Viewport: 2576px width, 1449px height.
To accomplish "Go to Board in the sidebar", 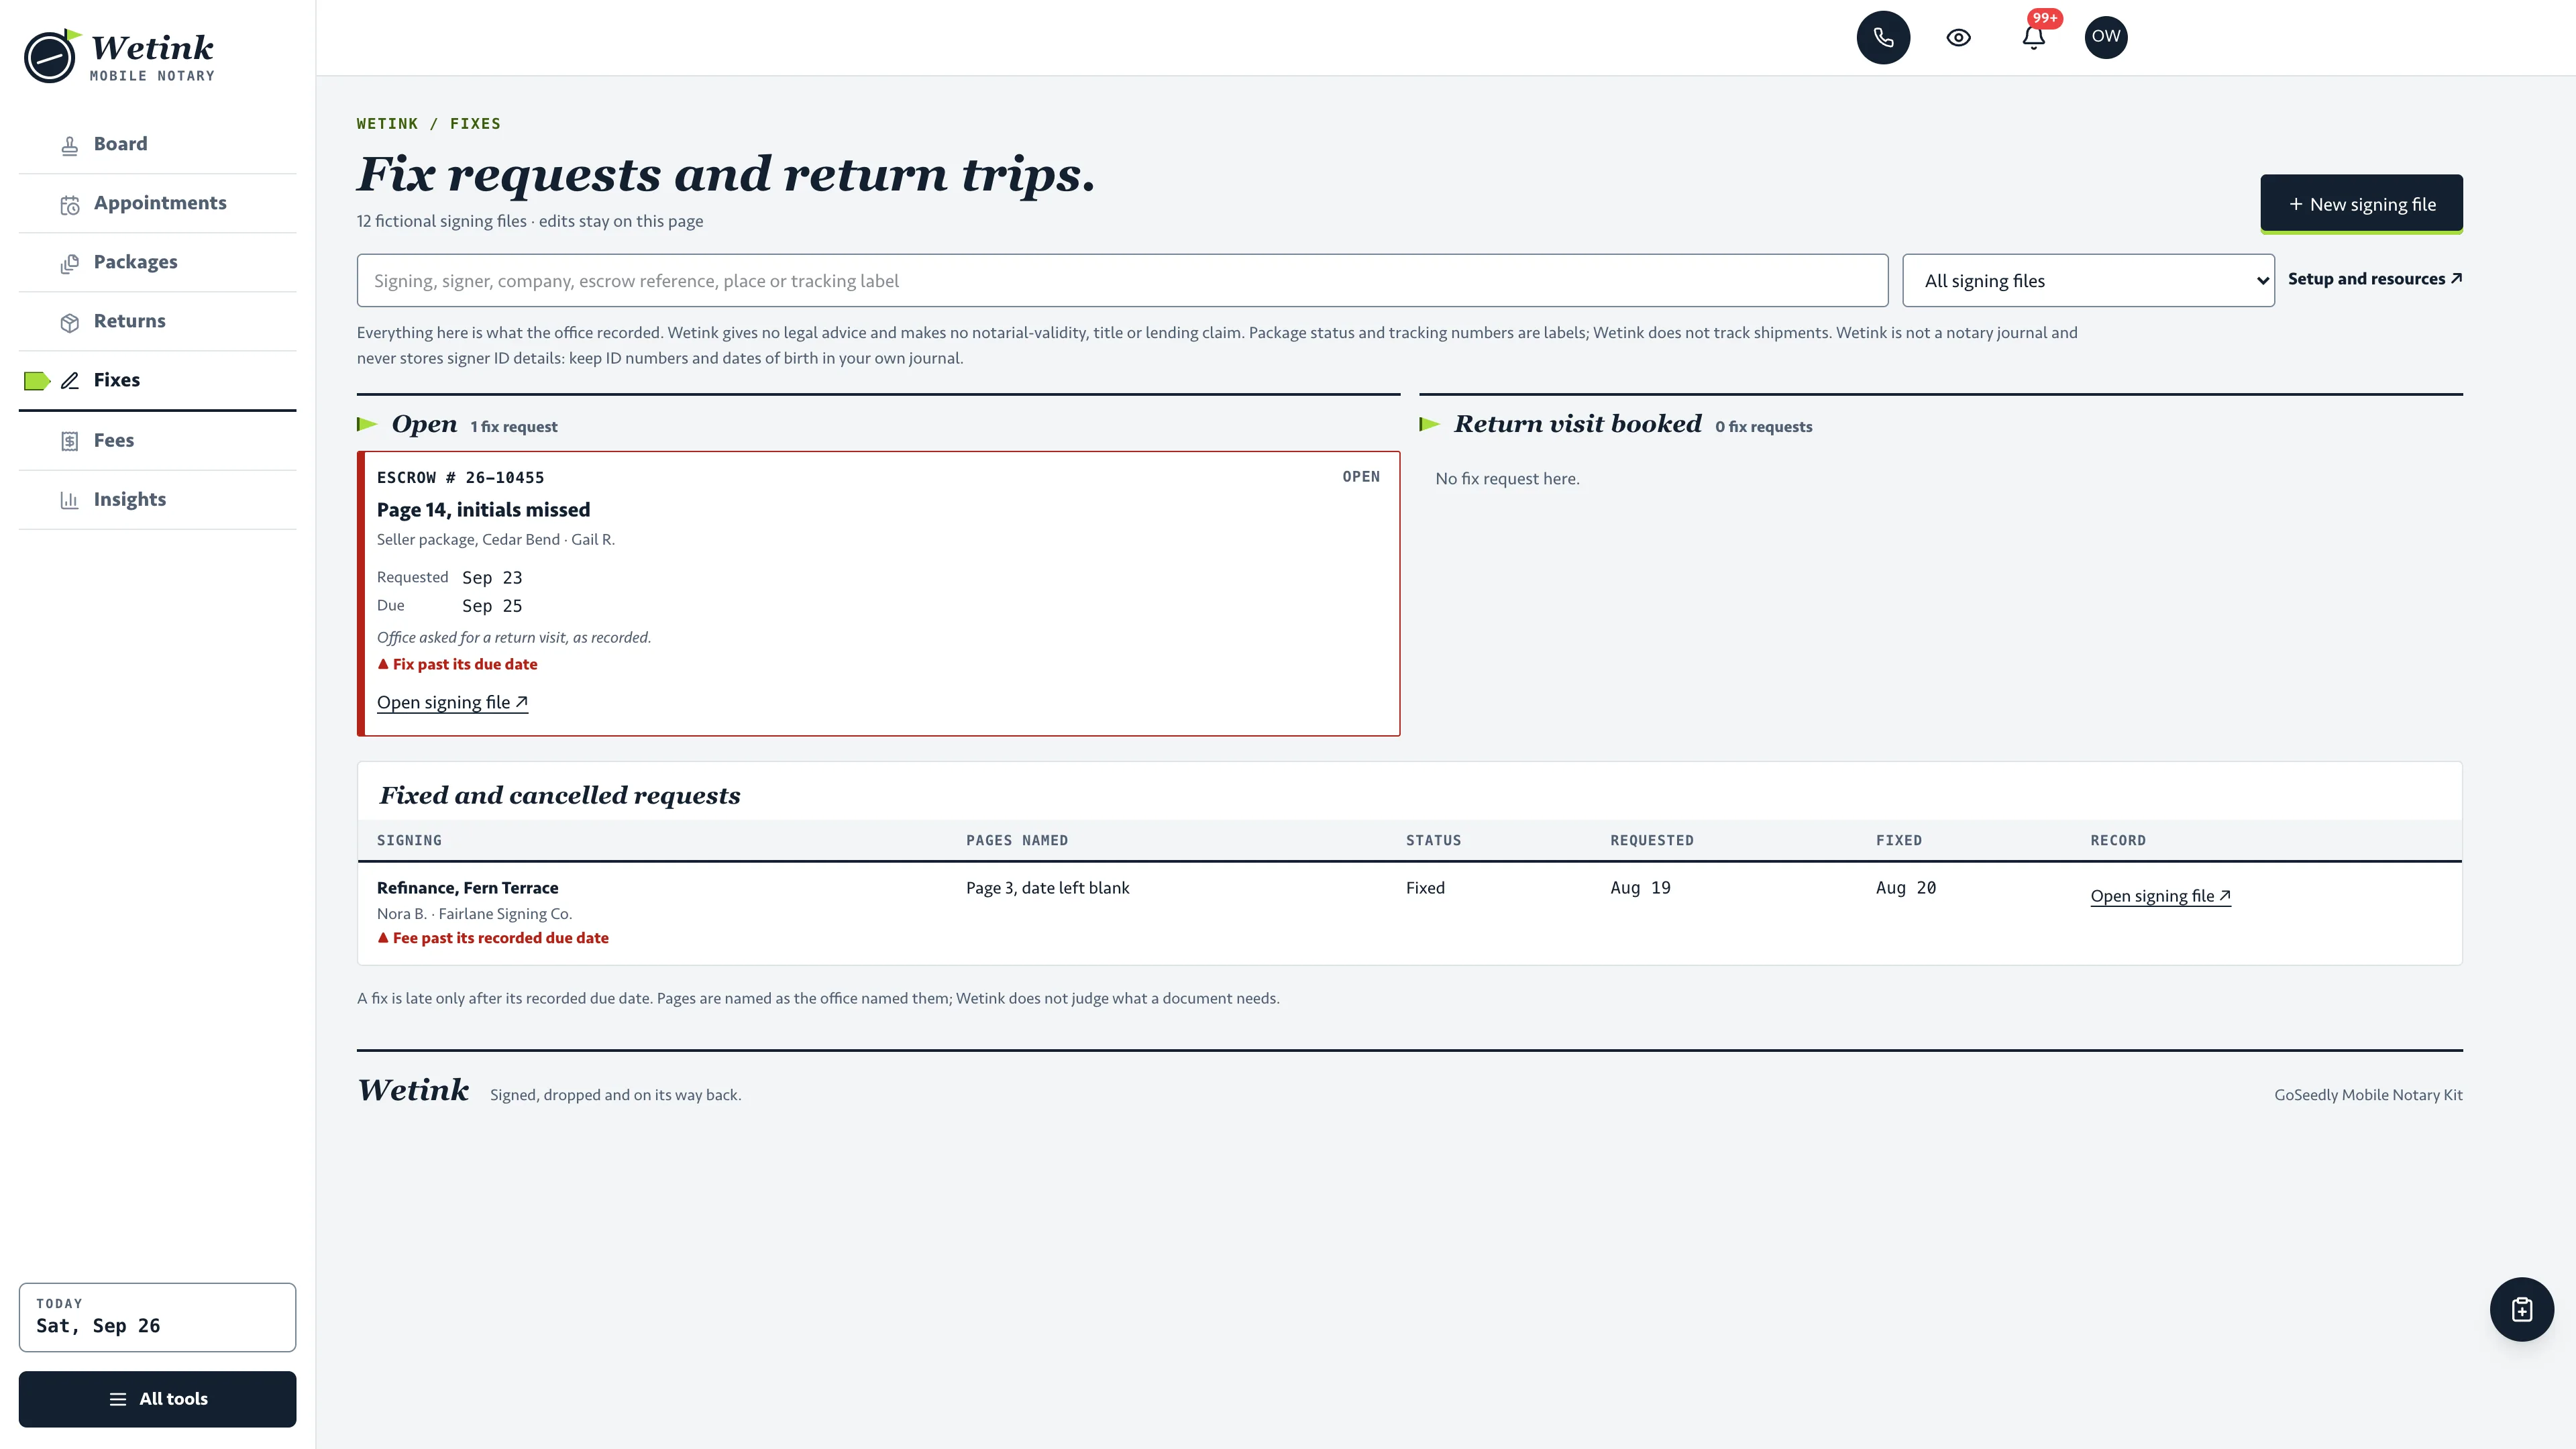I will pos(157,144).
